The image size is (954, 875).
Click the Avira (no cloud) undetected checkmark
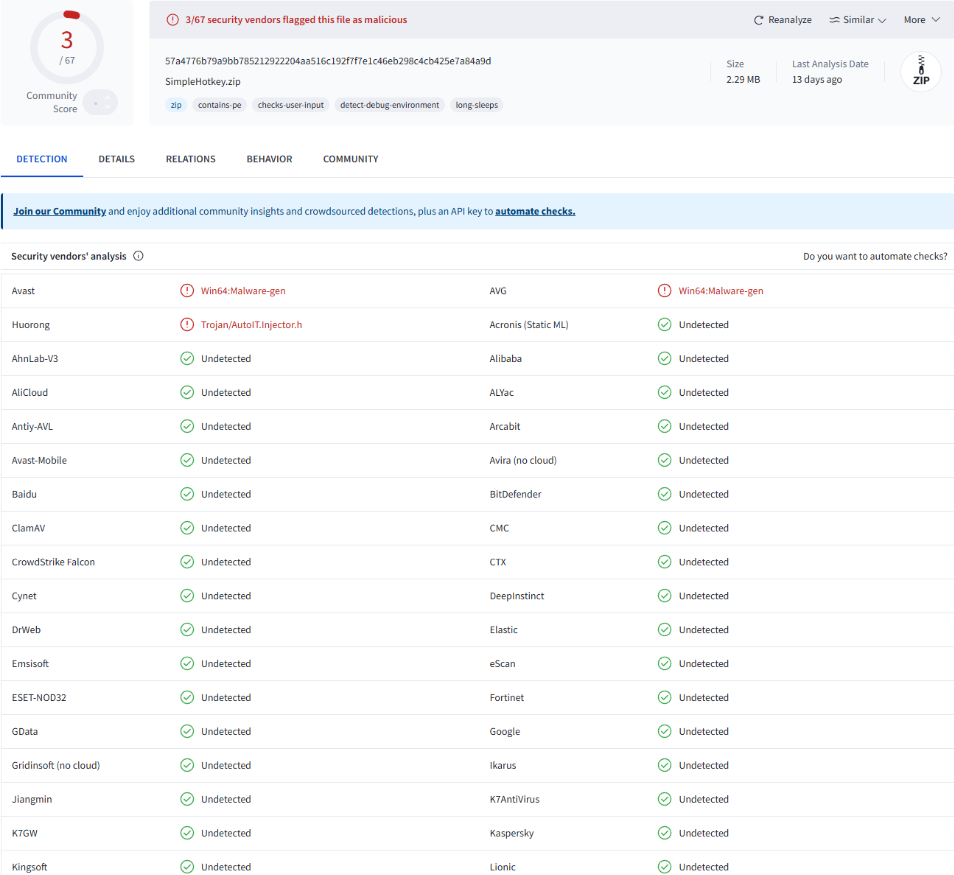point(664,460)
